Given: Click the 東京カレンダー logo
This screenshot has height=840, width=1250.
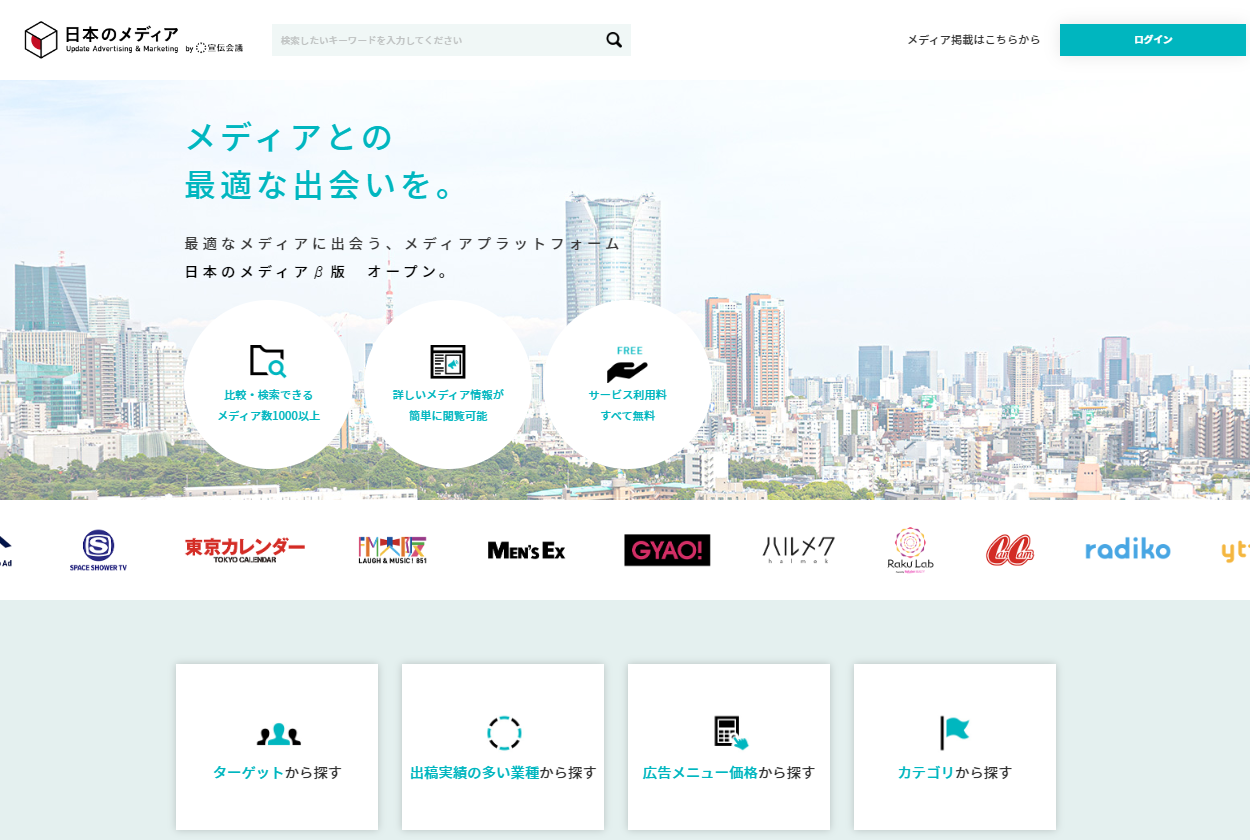Looking at the screenshot, I should pos(246,549).
